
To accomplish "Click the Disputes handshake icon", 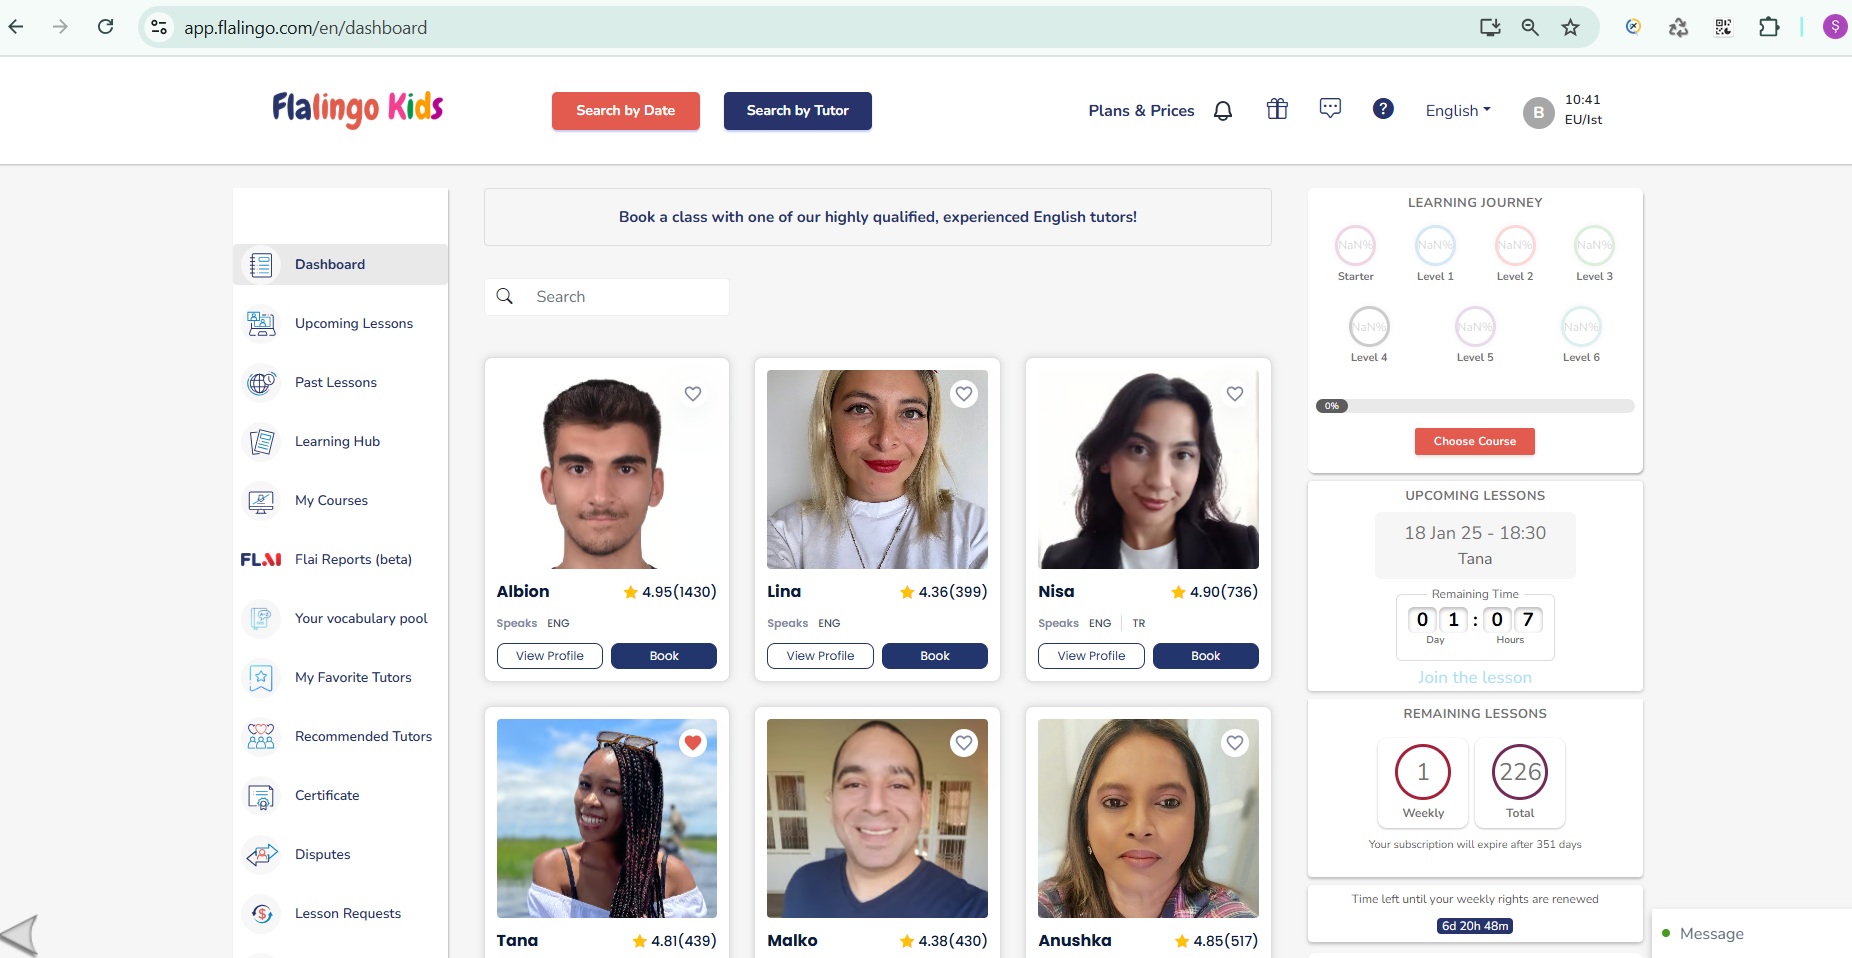I will pyautogui.click(x=261, y=855).
